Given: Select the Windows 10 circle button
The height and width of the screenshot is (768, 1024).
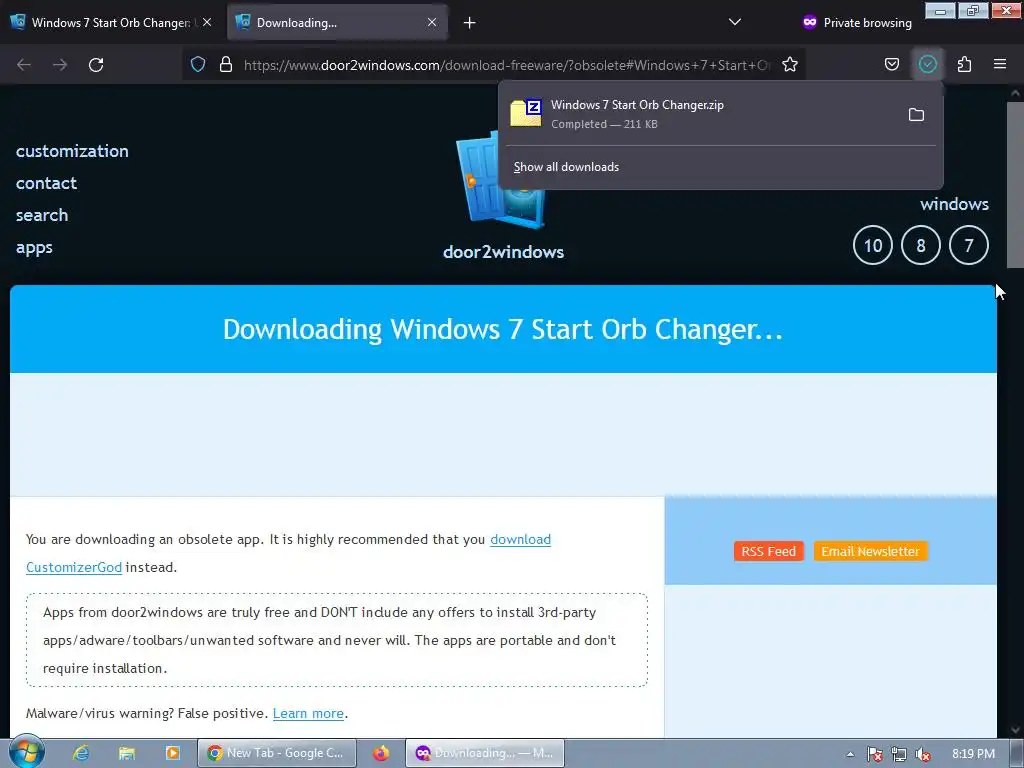Looking at the screenshot, I should [x=872, y=245].
